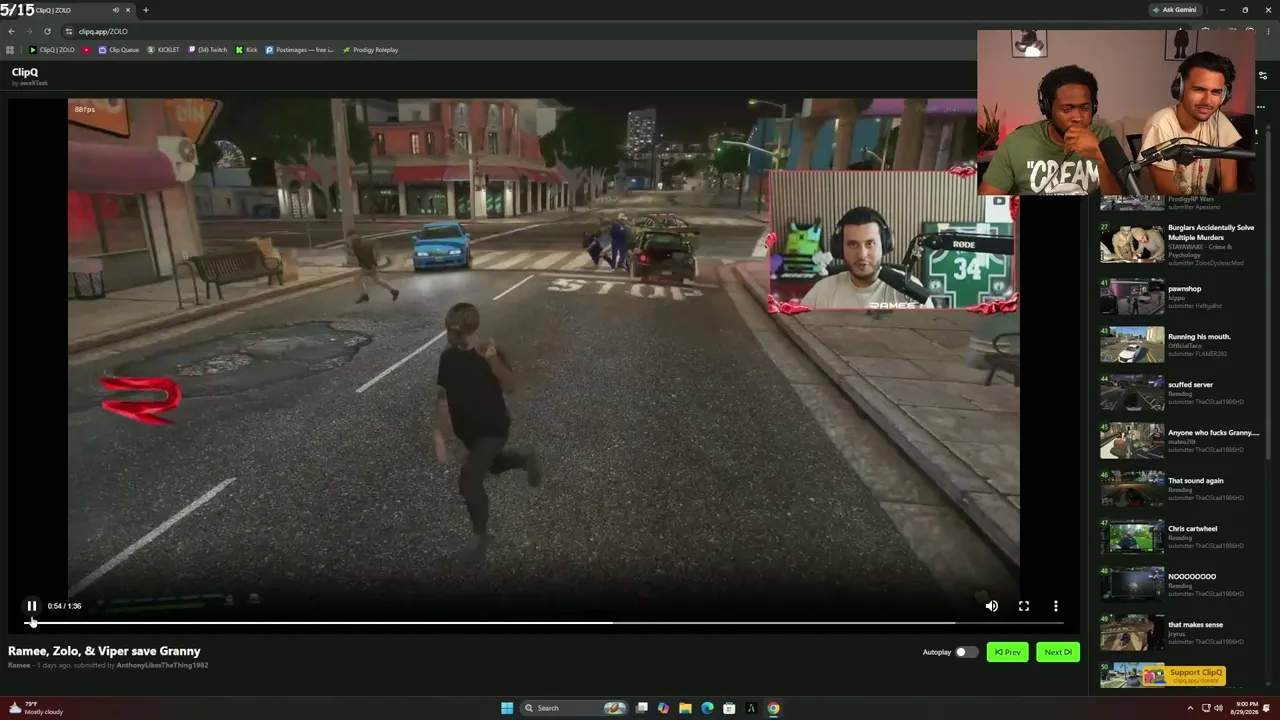Open File Explorer from the taskbar
Screen dimensions: 1280x720
coord(685,708)
